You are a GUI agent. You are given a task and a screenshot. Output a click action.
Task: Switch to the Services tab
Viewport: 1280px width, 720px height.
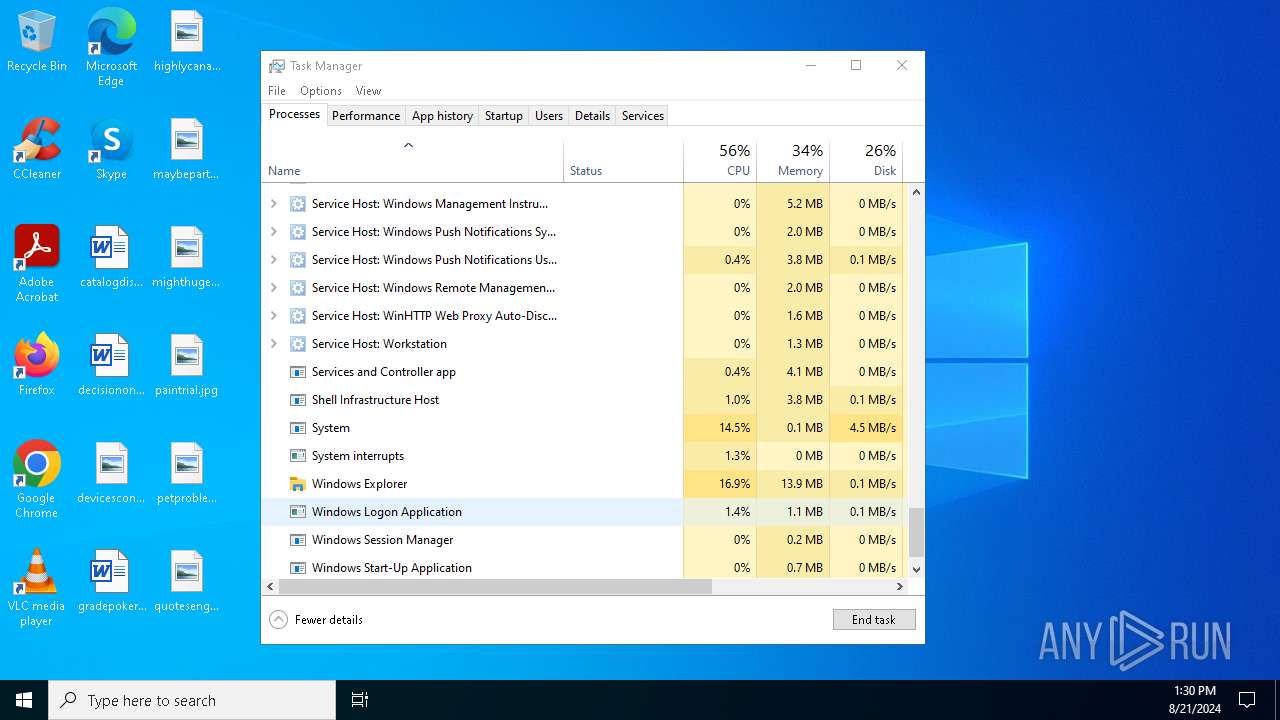tap(643, 116)
